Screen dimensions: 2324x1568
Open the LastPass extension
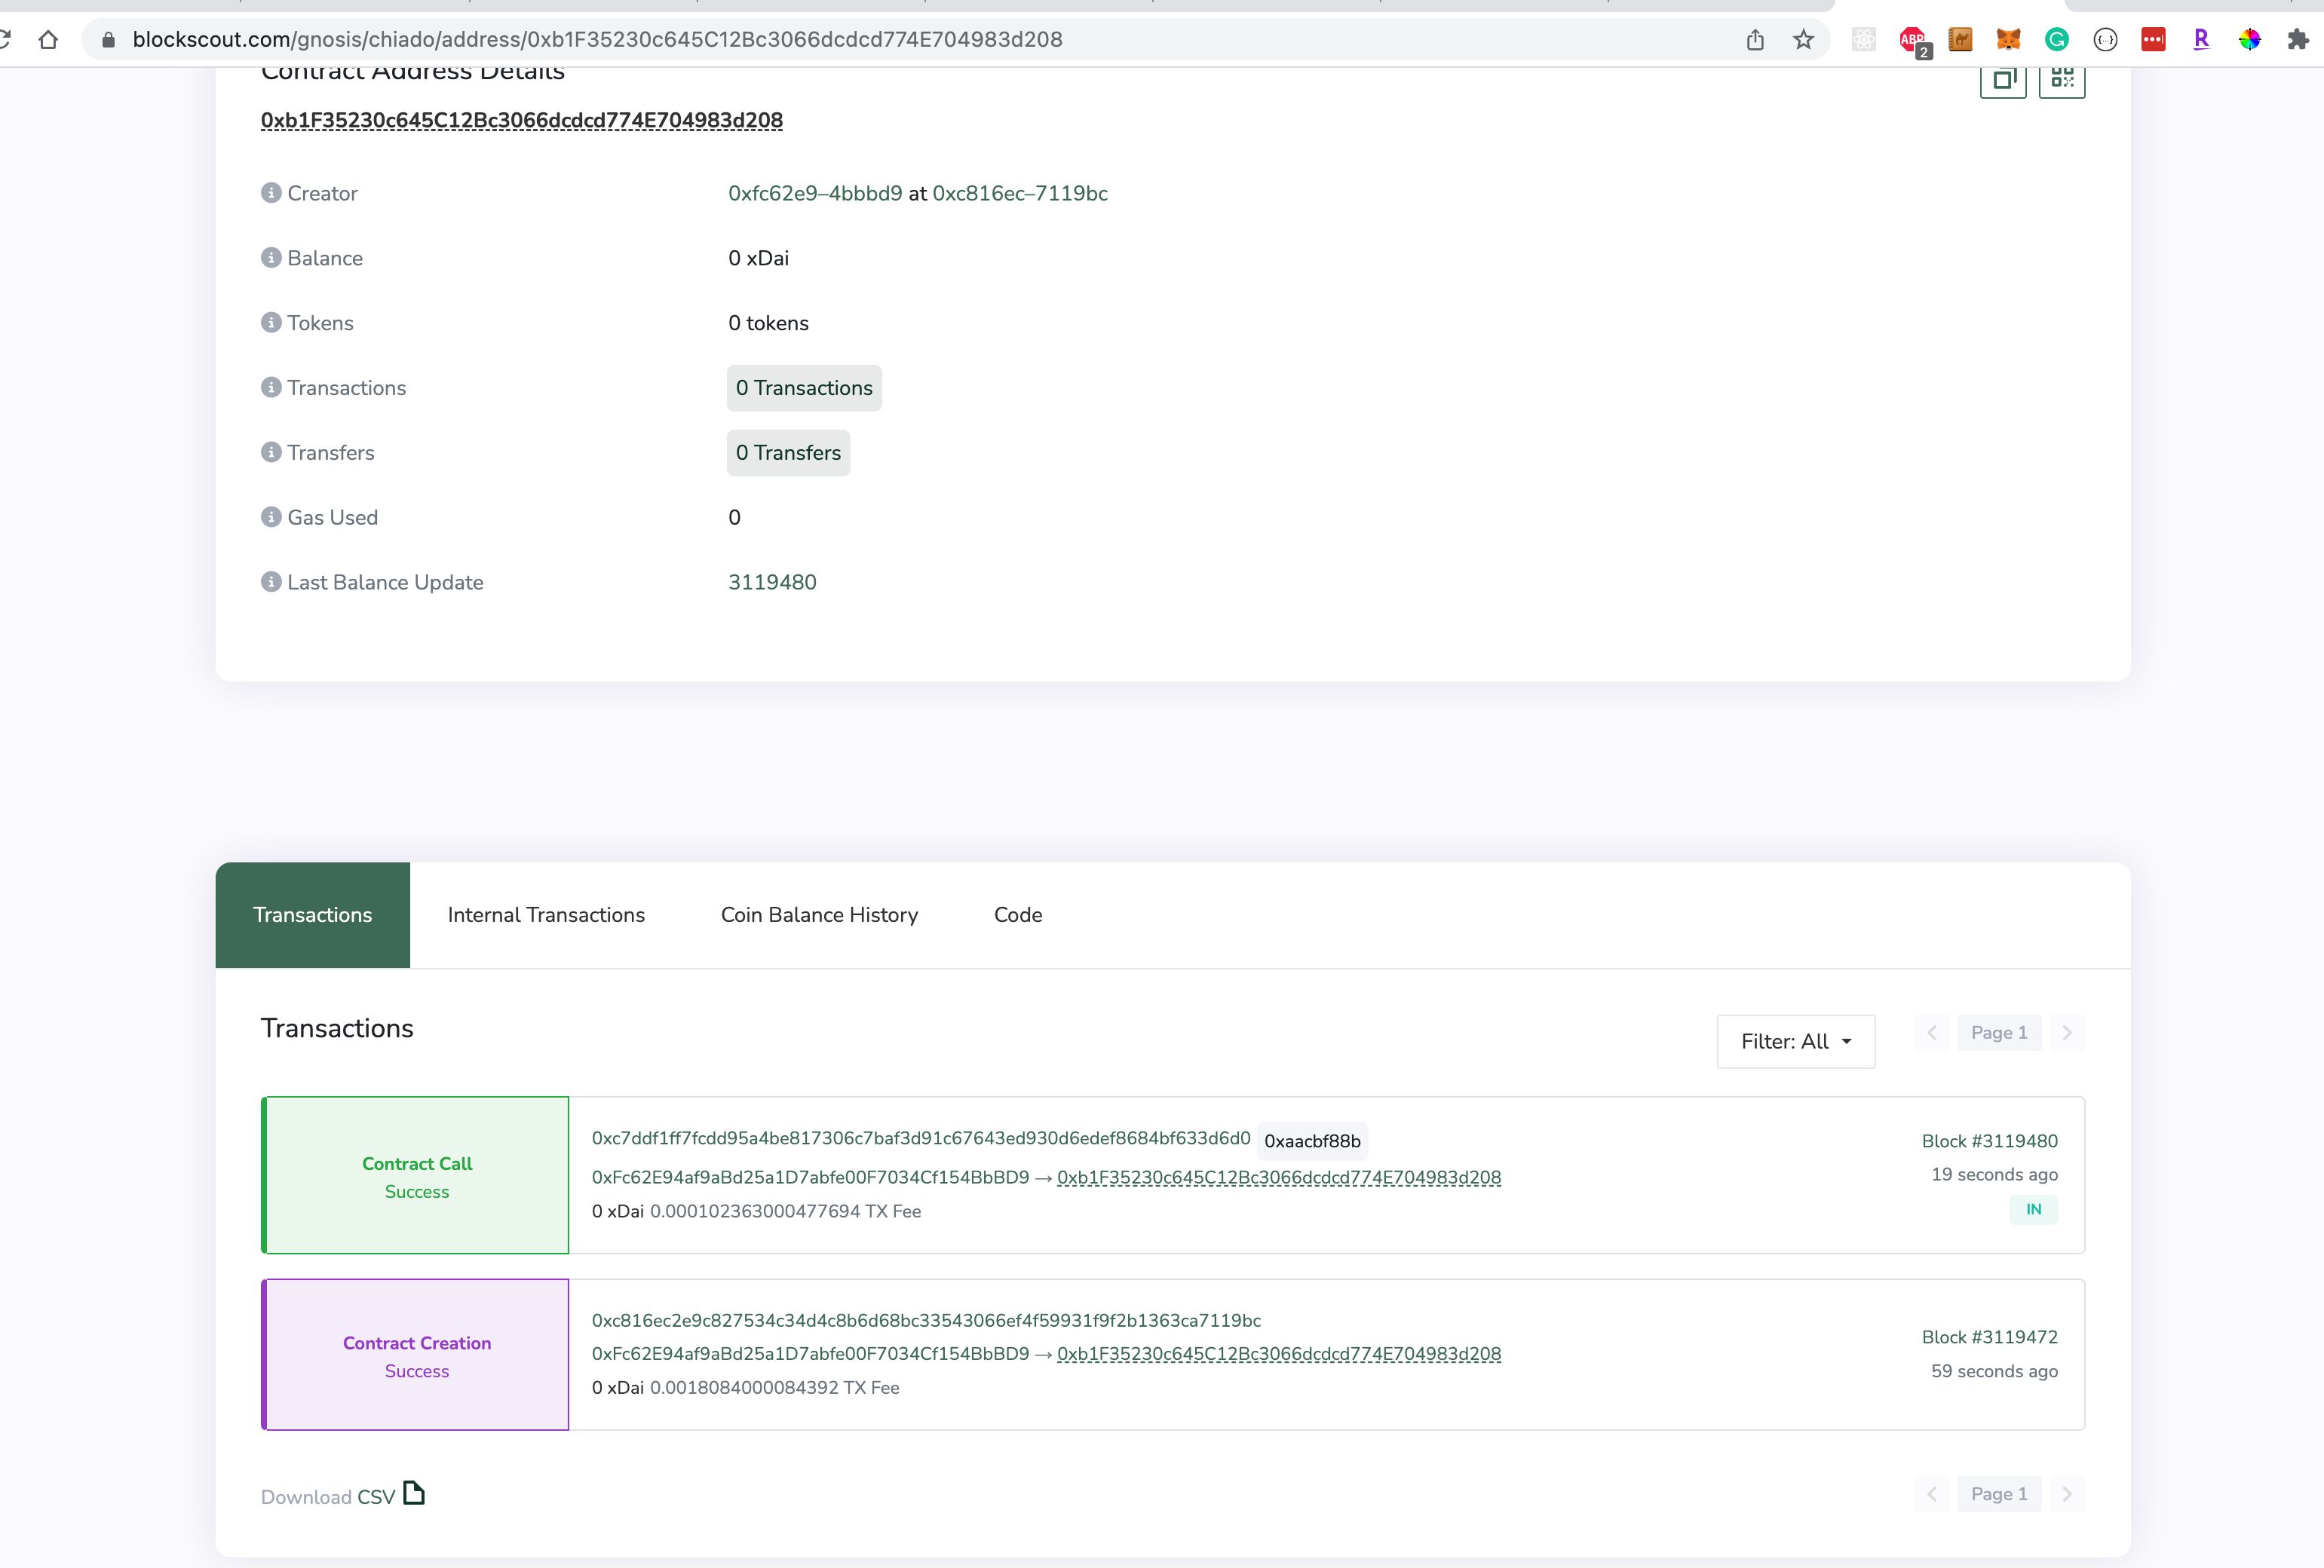pos(2153,40)
